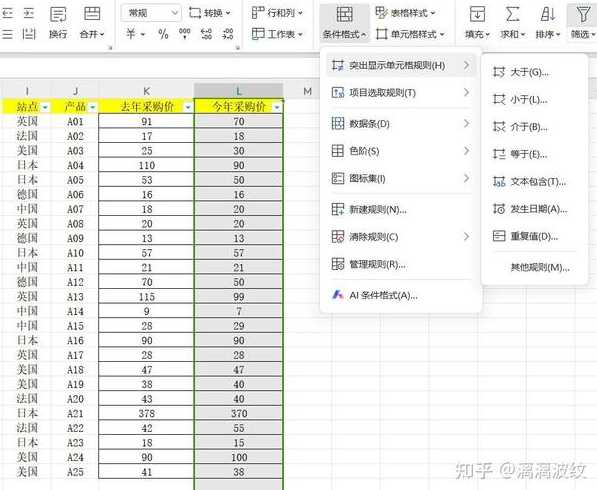Choose 清除规则(C) menu item

401,237
